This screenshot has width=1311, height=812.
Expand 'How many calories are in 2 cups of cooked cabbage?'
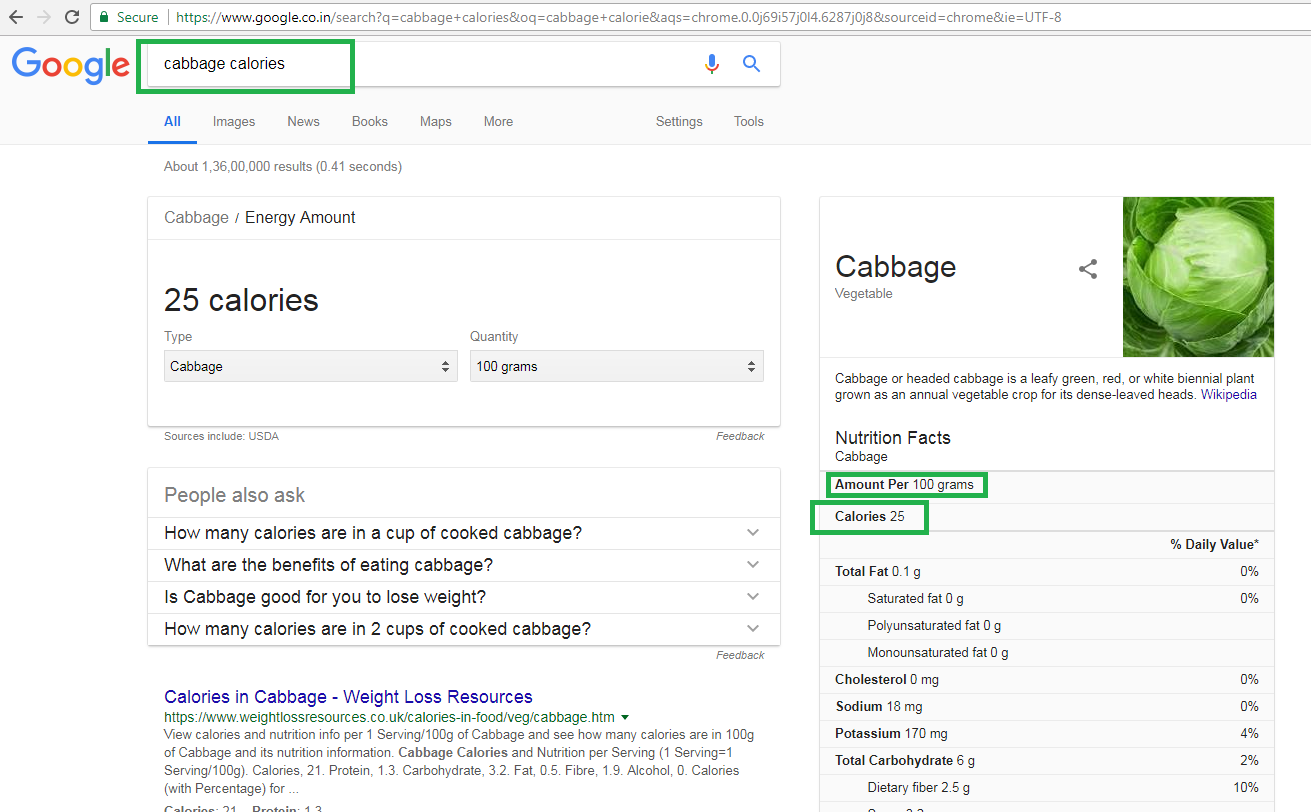[464, 629]
